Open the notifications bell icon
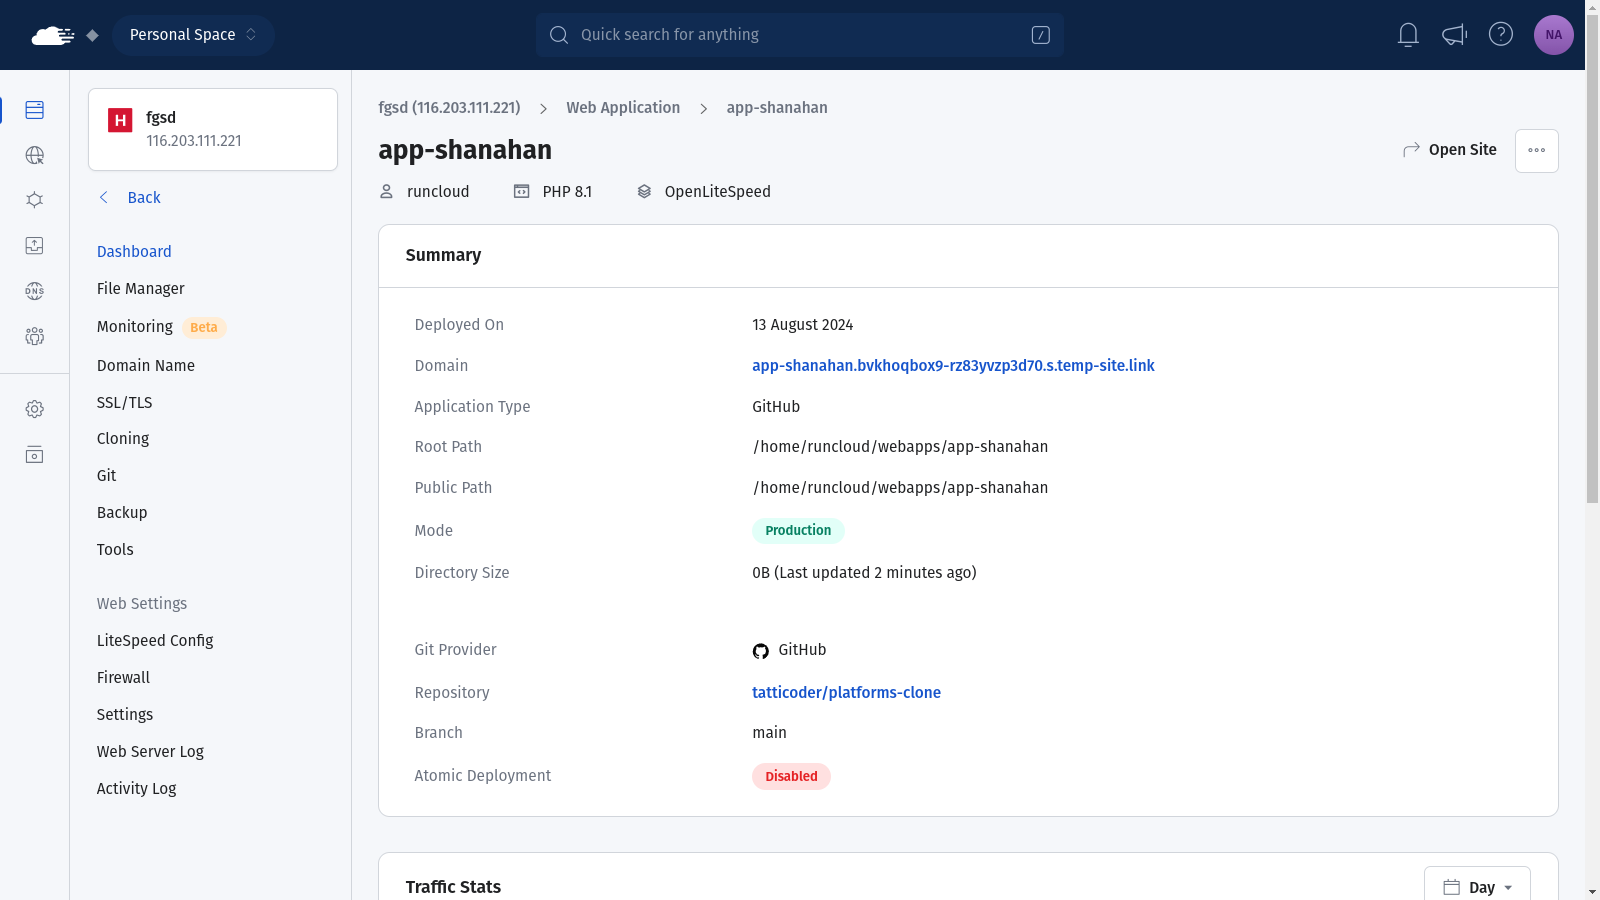Screen dimensions: 1600x900 1408,35
